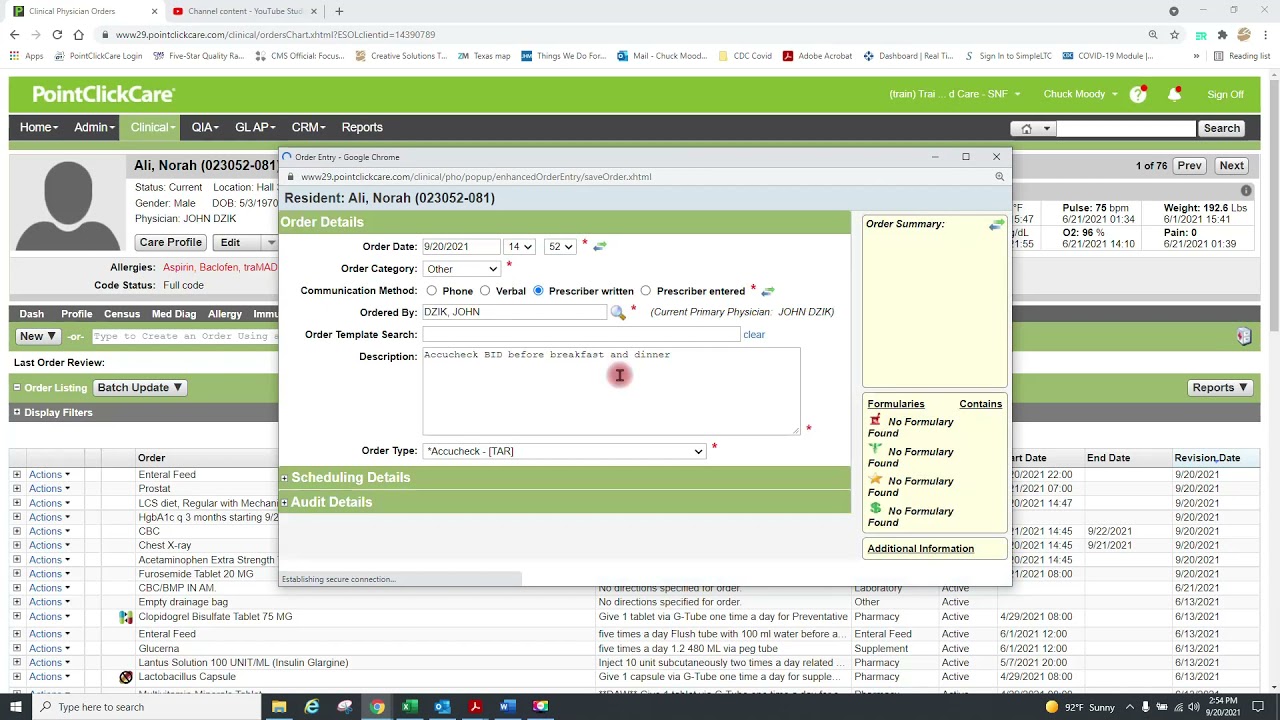Open the Order Category dropdown
The height and width of the screenshot is (720, 1280).
[461, 269]
